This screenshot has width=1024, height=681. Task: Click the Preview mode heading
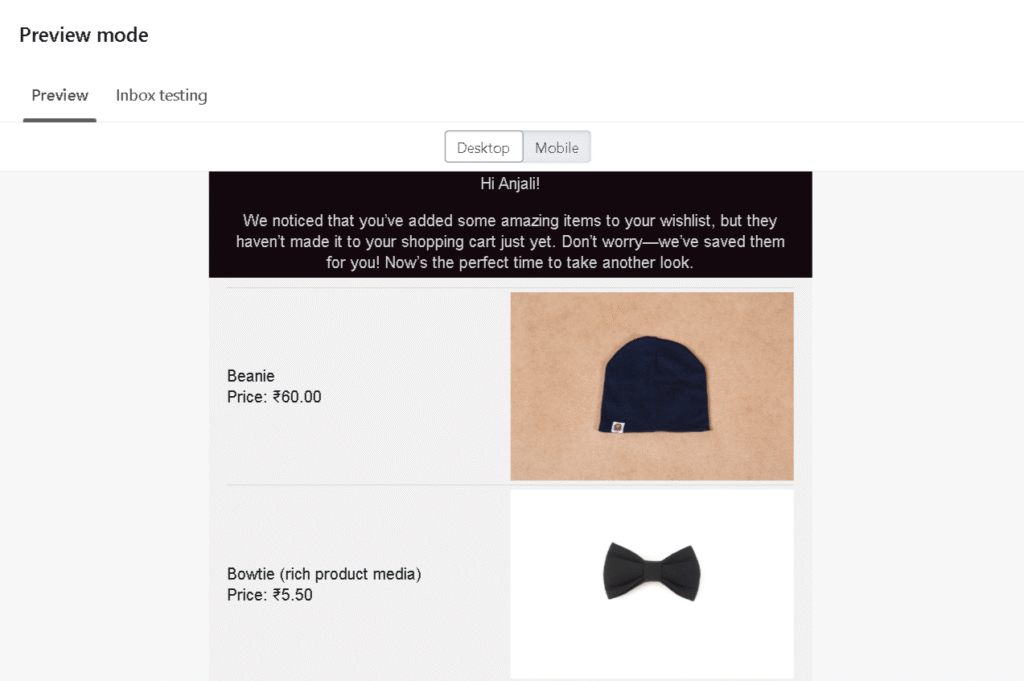coord(84,35)
